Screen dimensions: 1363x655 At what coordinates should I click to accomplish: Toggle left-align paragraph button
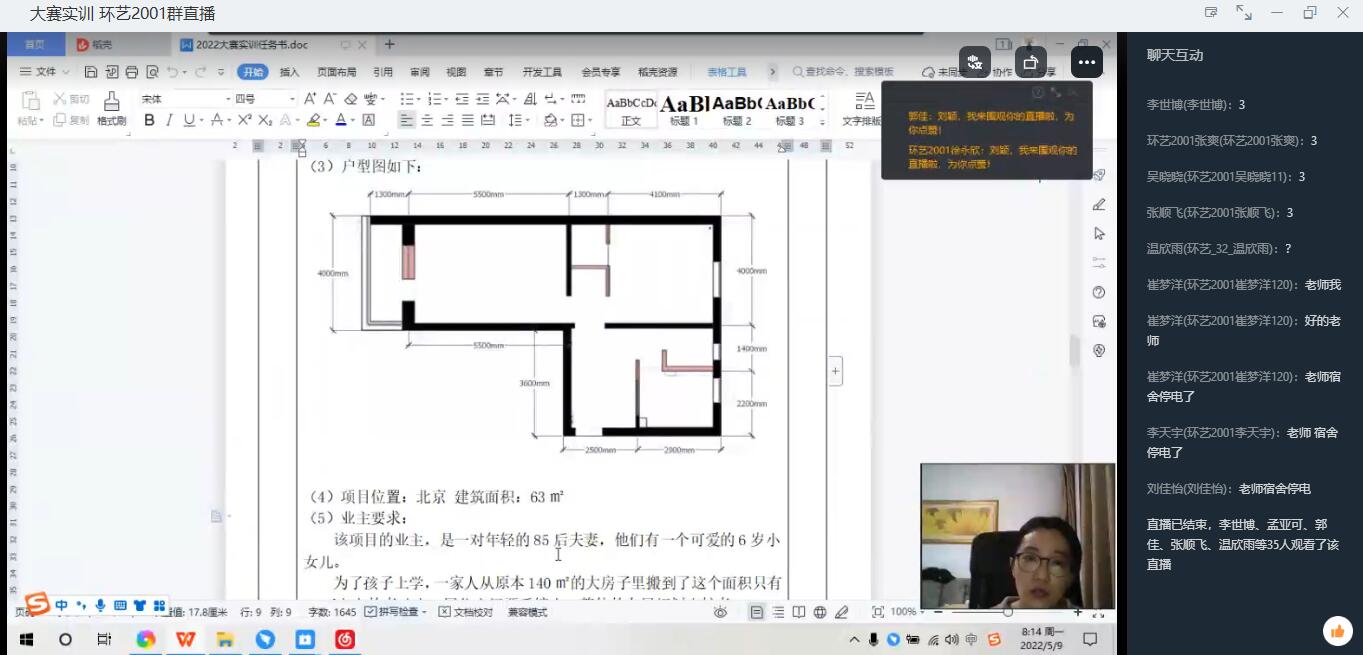406,120
